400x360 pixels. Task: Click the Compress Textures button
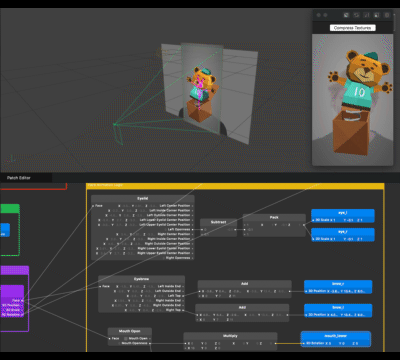(353, 28)
